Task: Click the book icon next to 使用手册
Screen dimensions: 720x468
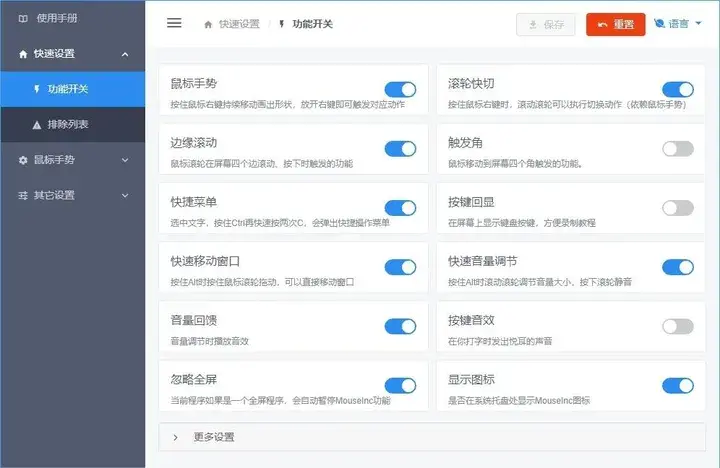Action: click(23, 18)
